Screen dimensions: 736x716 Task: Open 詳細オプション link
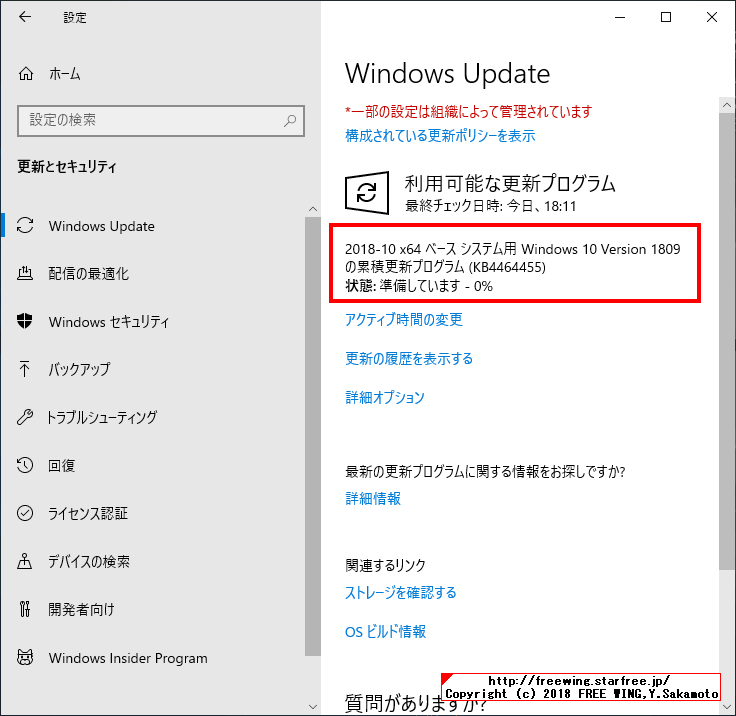click(x=384, y=398)
